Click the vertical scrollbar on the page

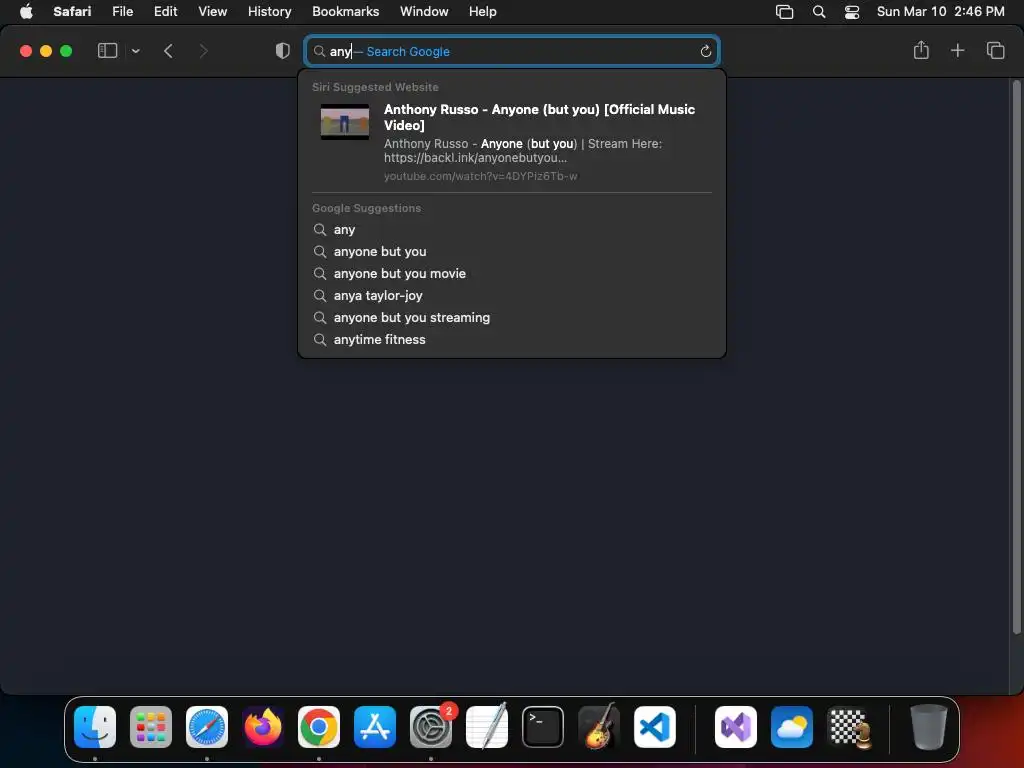[1016, 357]
